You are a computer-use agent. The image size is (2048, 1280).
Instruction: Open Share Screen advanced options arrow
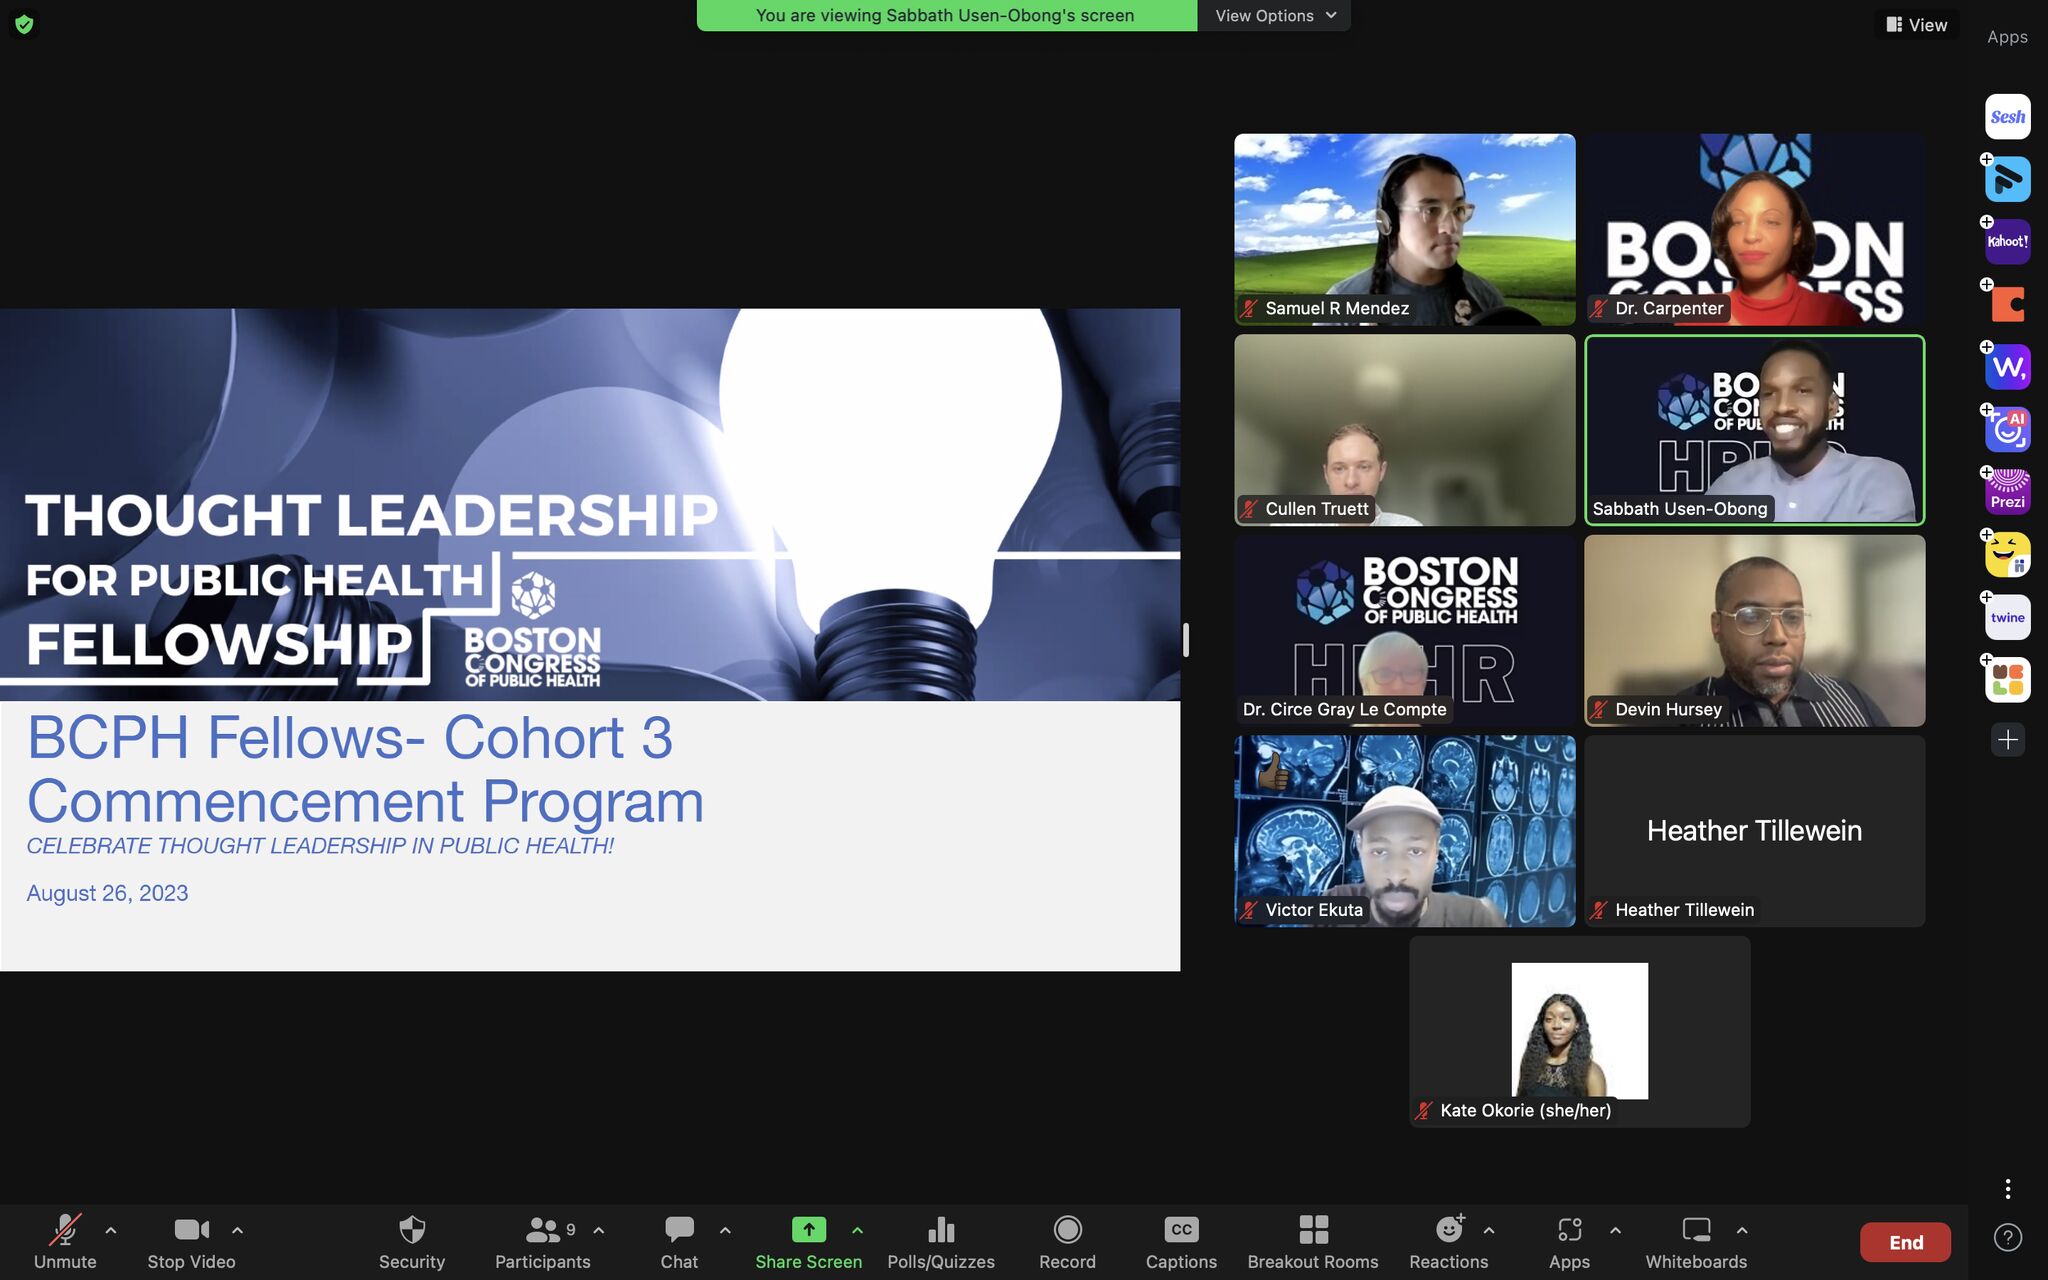tap(857, 1230)
